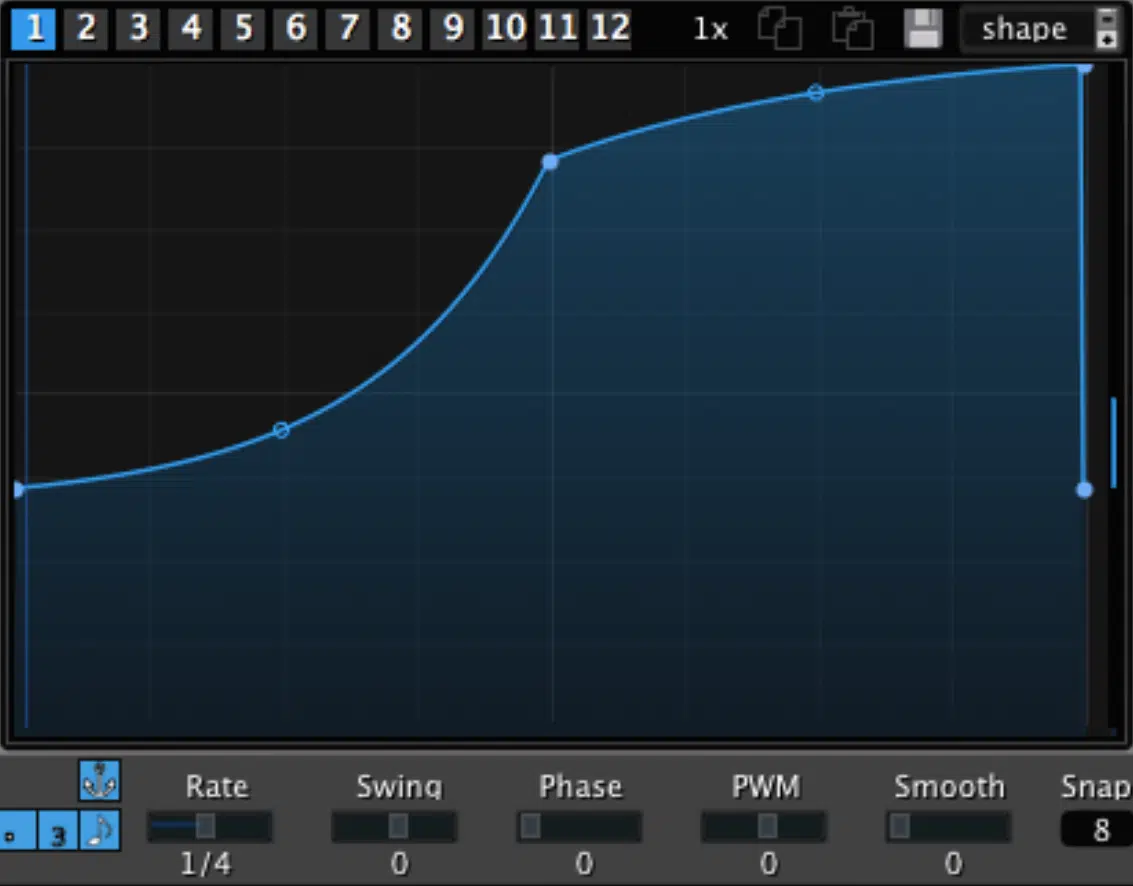Select the lower point on the right vertical edge

[x=1085, y=490]
